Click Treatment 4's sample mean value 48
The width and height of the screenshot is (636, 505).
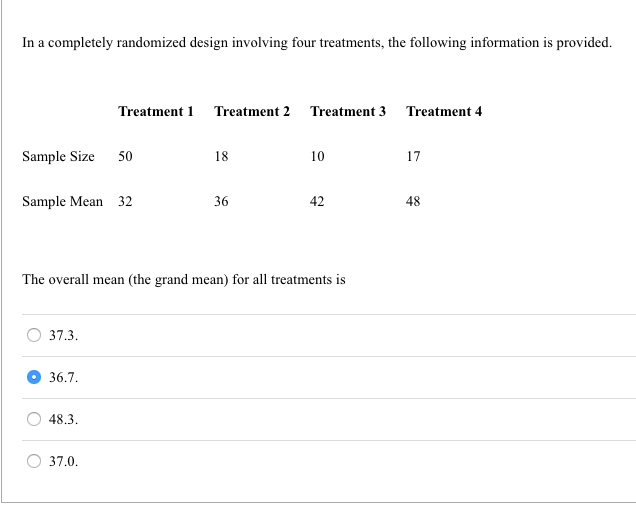413,201
